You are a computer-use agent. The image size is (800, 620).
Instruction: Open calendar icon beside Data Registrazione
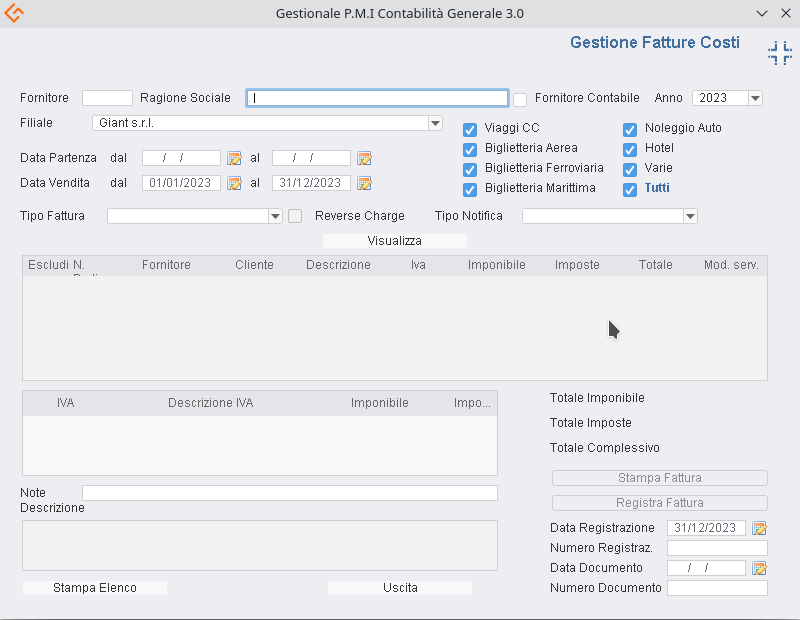click(x=759, y=528)
